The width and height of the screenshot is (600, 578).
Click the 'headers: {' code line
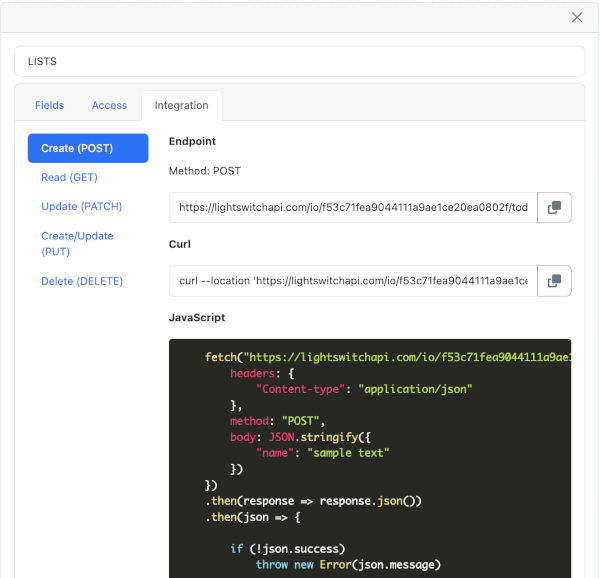[x=262, y=373]
